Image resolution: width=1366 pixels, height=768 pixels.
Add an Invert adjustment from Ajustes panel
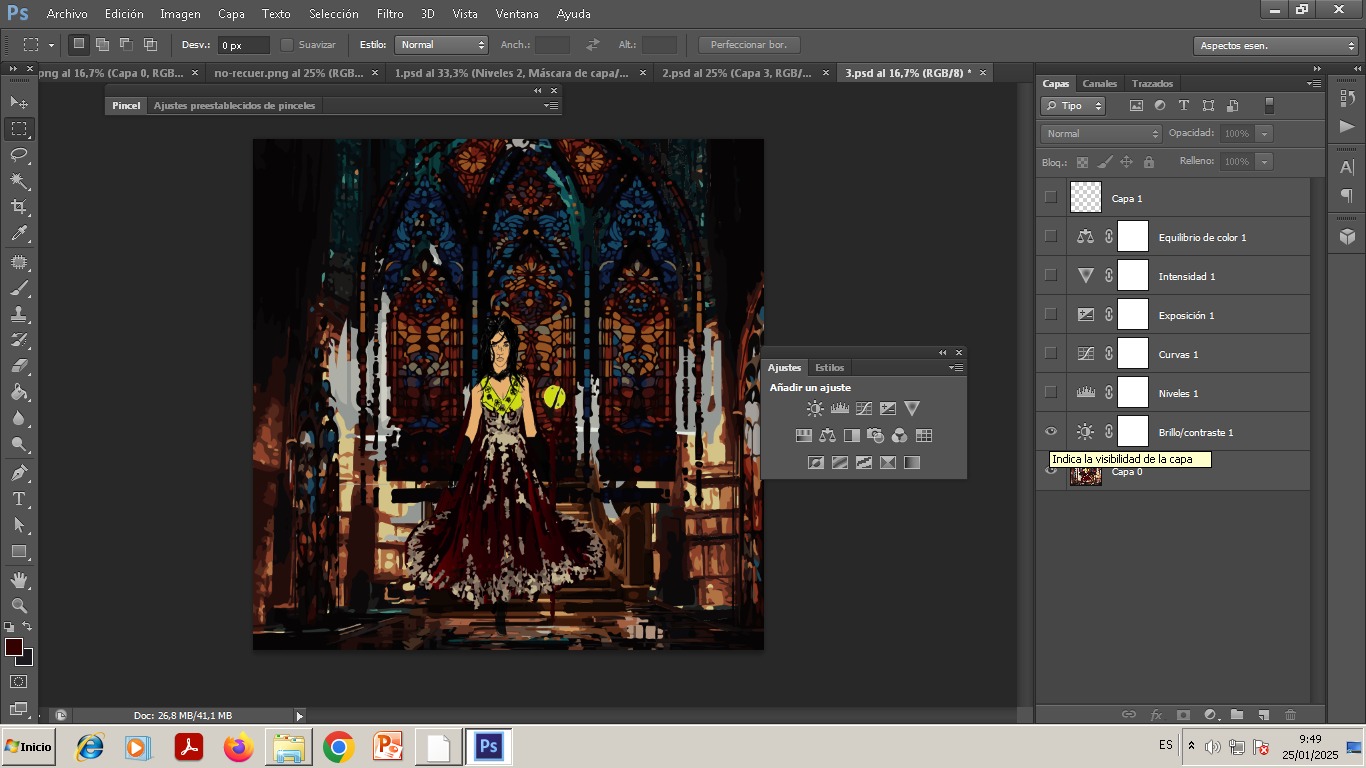tap(815, 463)
